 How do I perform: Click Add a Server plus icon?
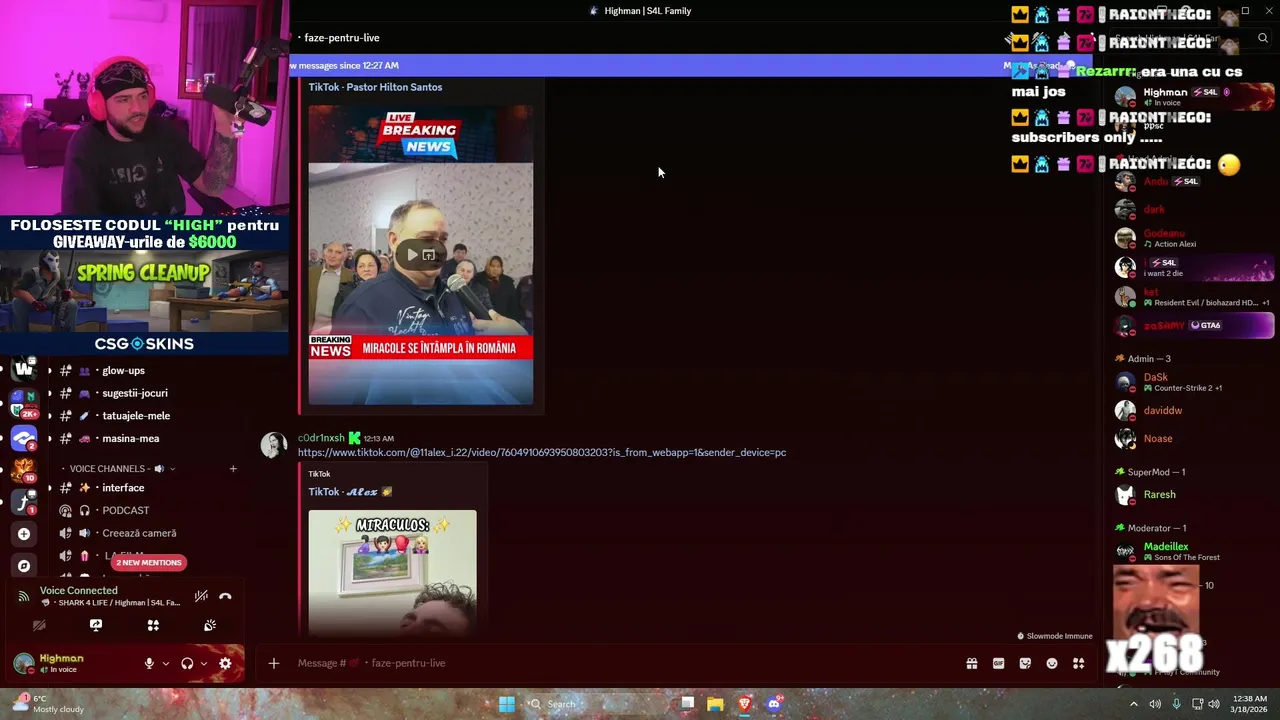tap(24, 534)
